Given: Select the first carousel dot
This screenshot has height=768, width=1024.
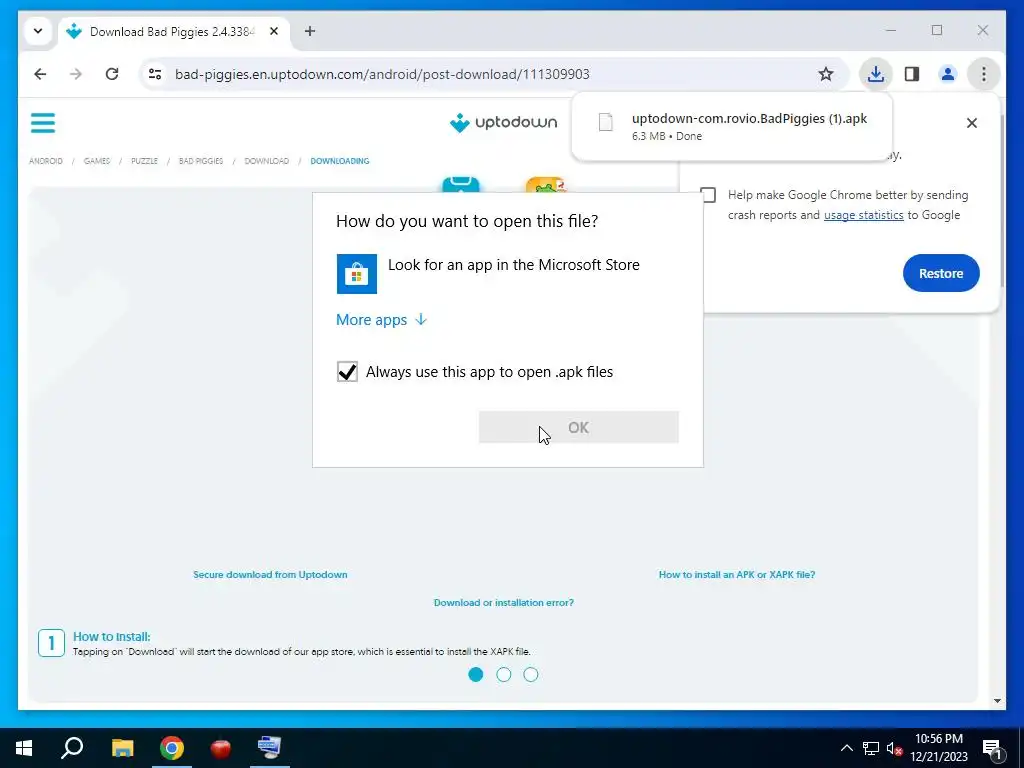Looking at the screenshot, I should pos(476,675).
